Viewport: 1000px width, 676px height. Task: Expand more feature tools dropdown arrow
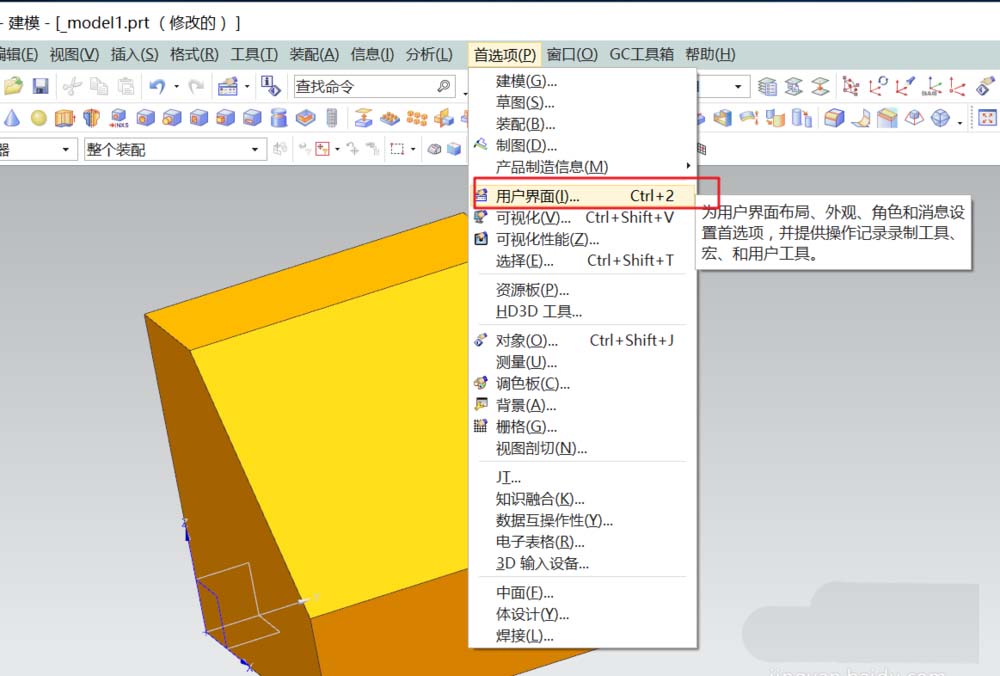pyautogui.click(x=960, y=121)
